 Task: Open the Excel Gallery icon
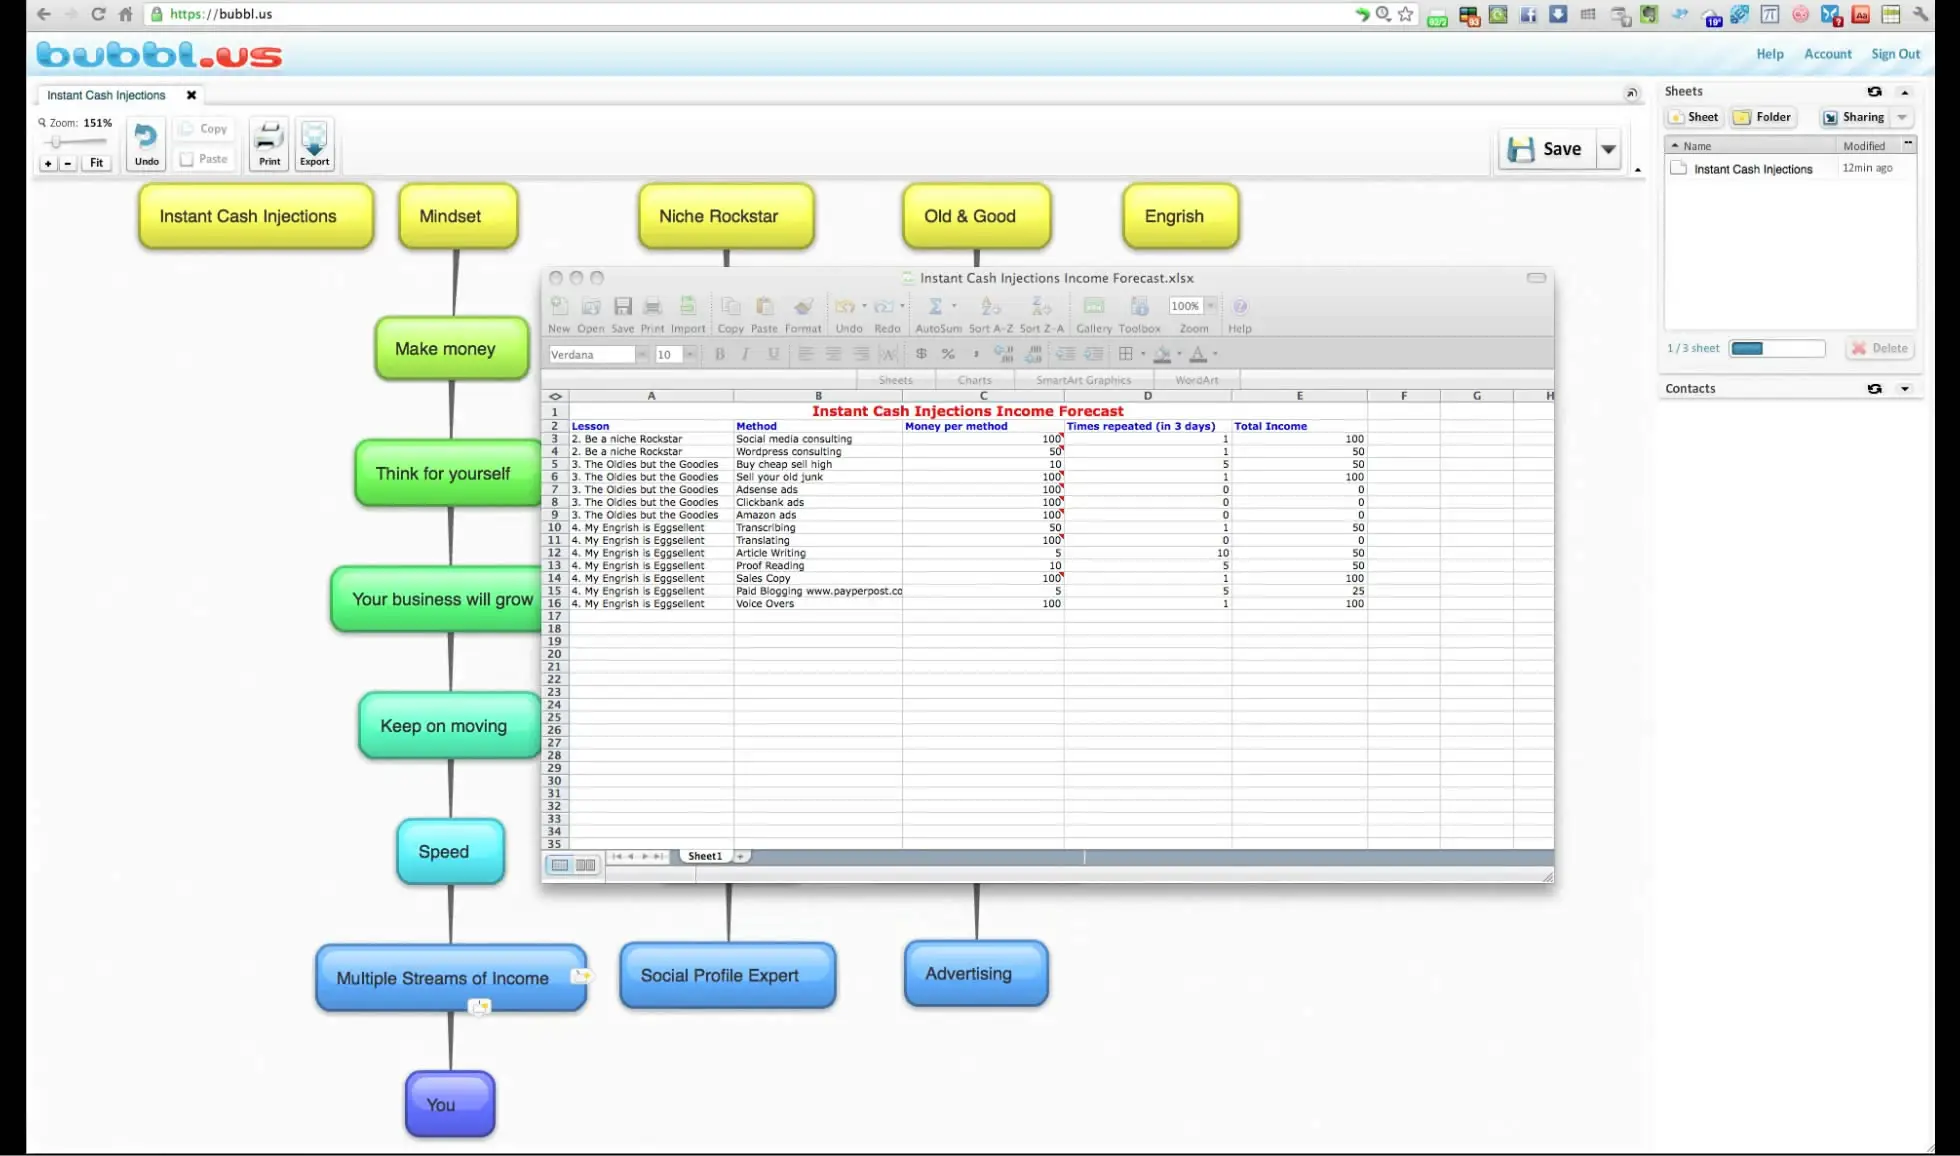[1093, 306]
